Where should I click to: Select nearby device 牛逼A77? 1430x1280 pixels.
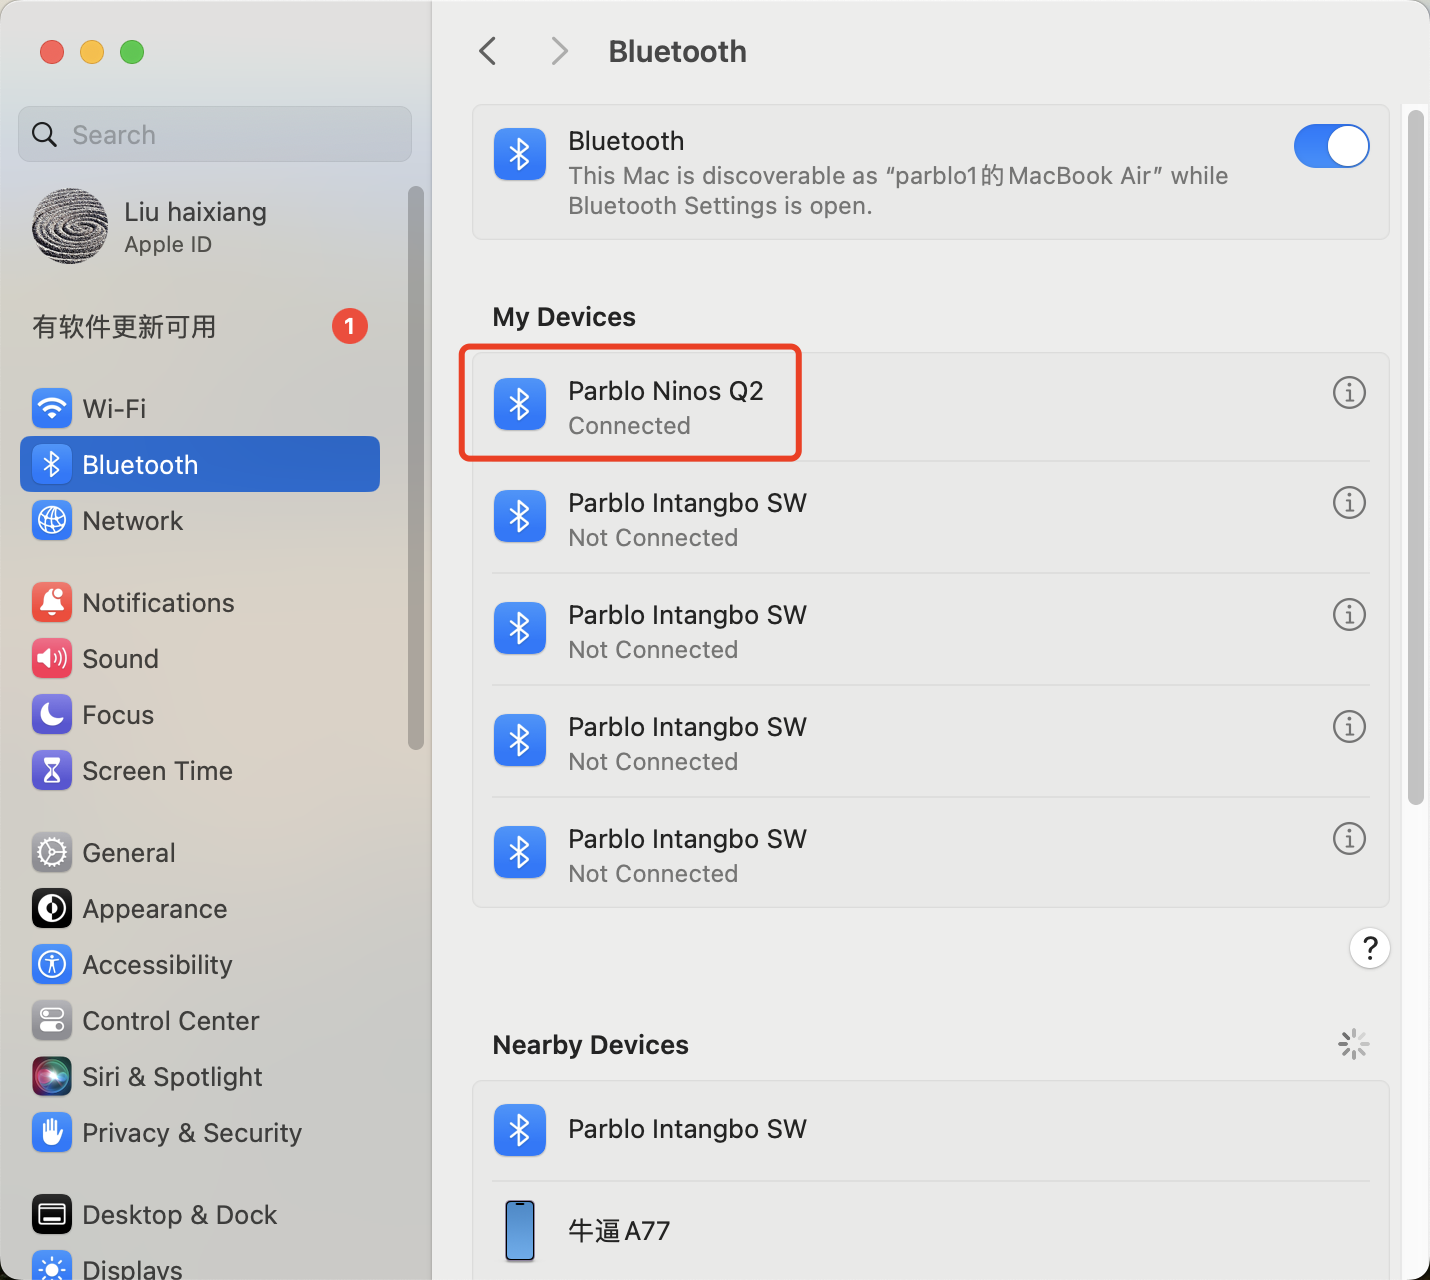pyautogui.click(x=931, y=1230)
